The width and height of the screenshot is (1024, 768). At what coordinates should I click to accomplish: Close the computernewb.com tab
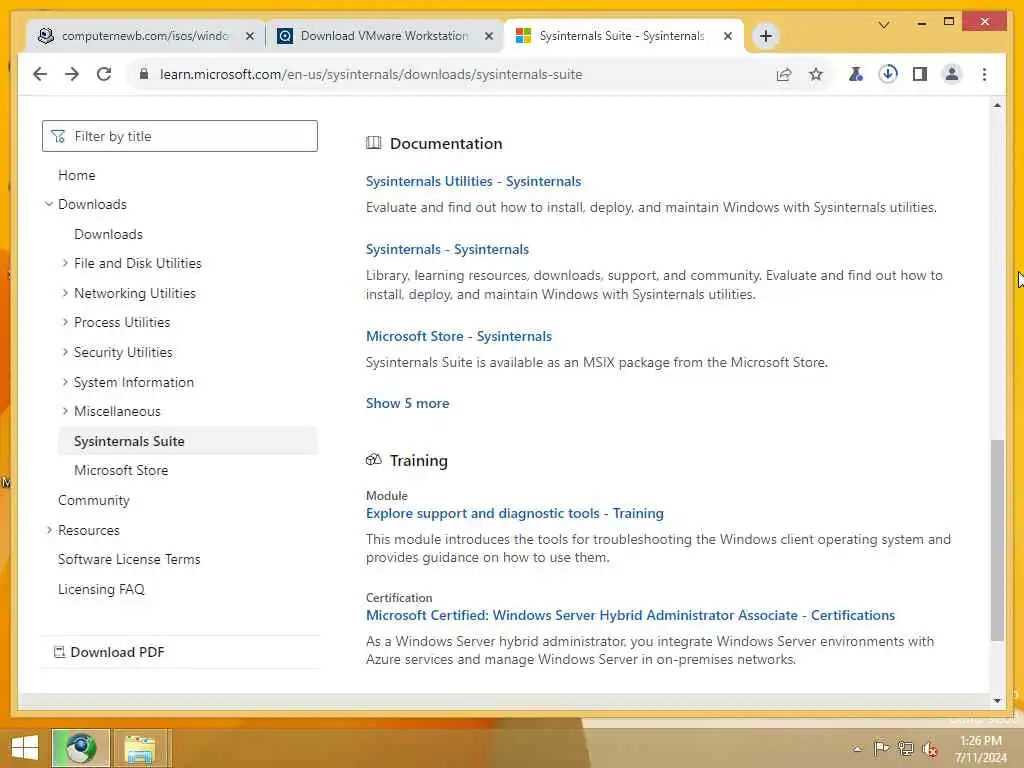249,36
